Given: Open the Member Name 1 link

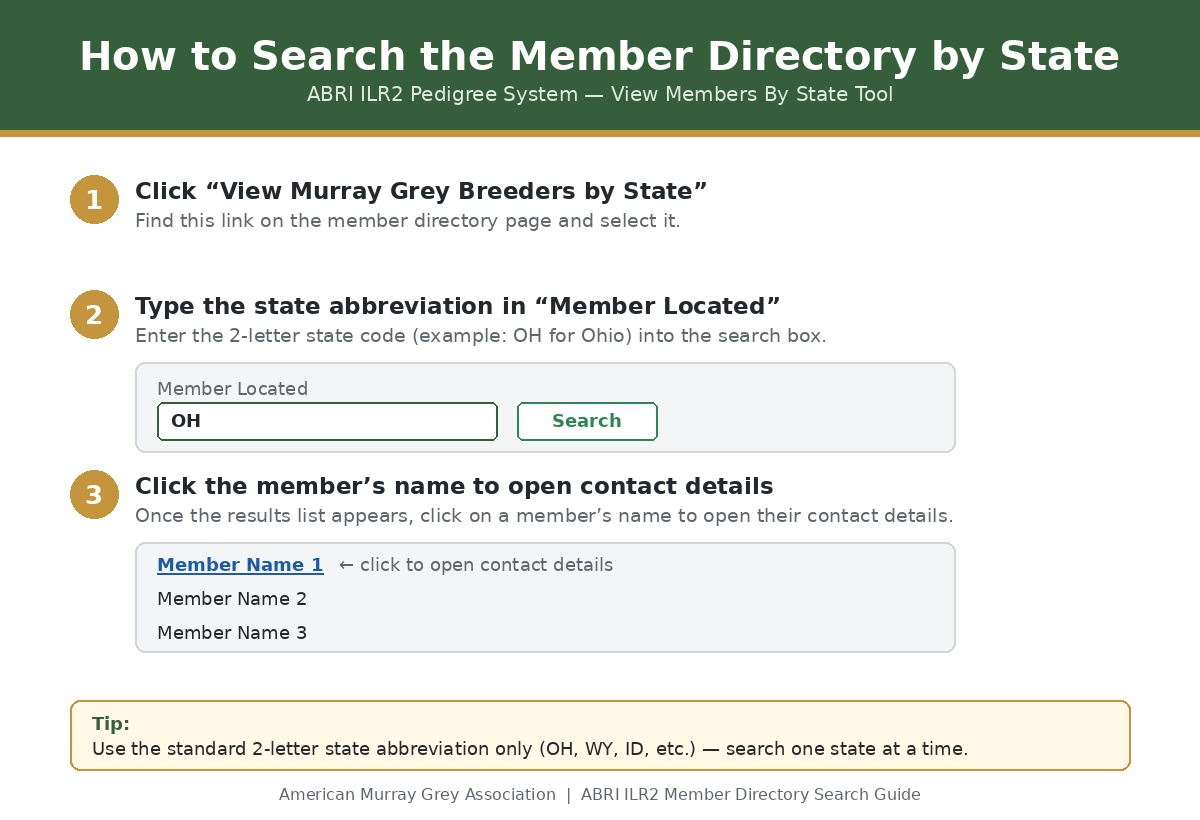Looking at the screenshot, I should [240, 565].
